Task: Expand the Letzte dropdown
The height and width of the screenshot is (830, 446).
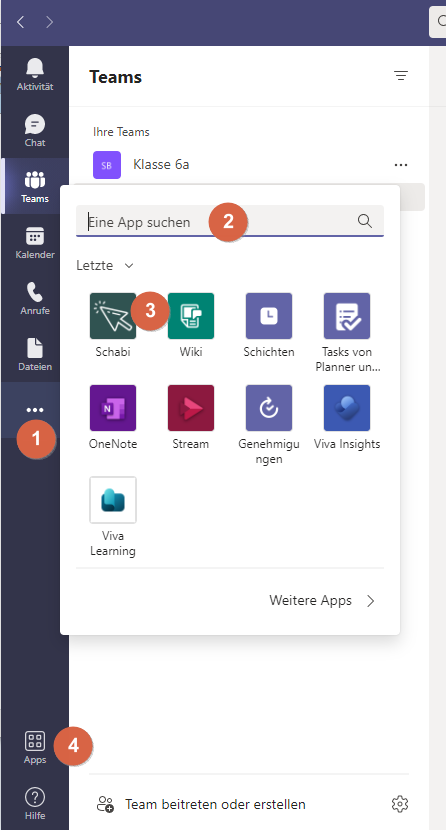Action: point(105,265)
